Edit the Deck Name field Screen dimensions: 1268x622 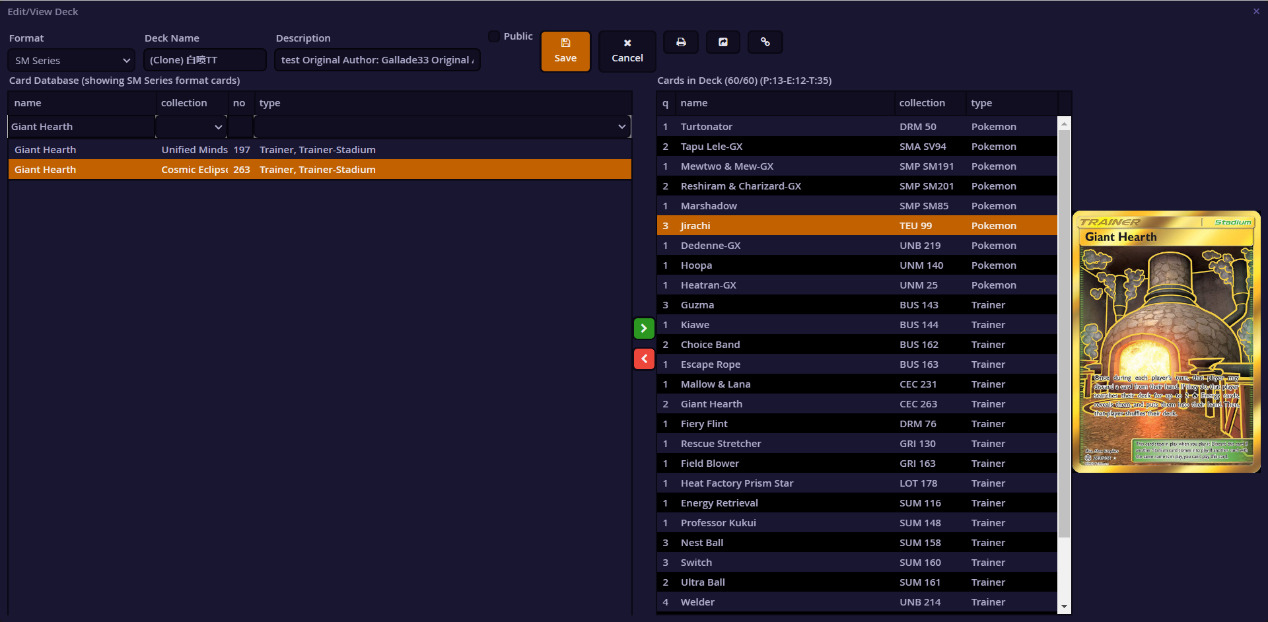[x=205, y=60]
